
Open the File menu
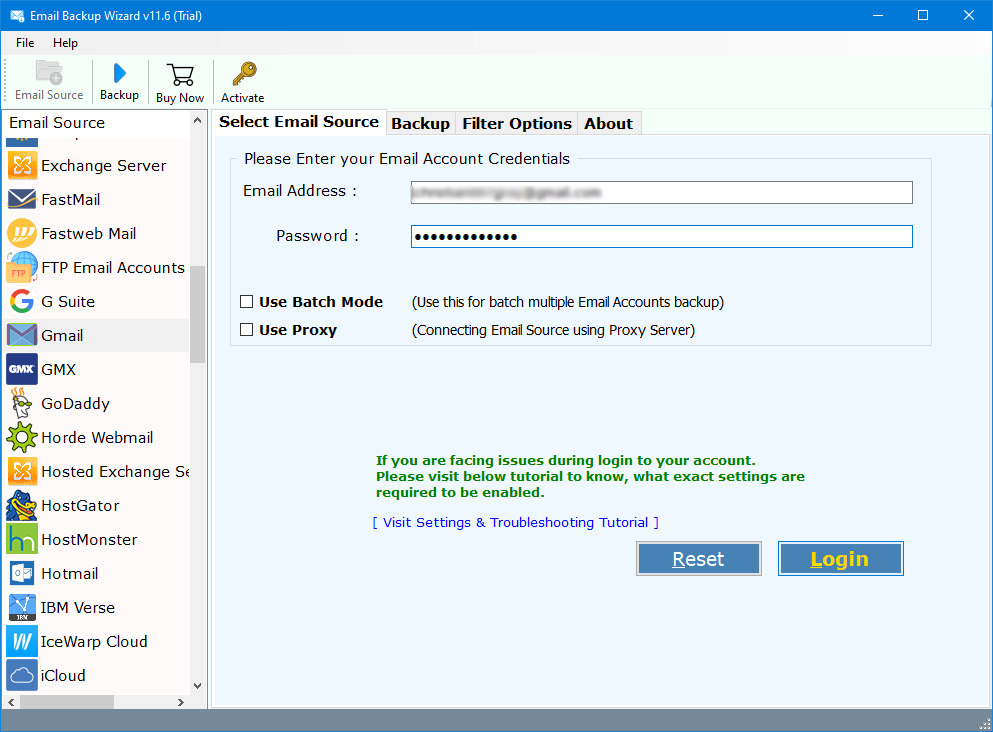coord(25,43)
